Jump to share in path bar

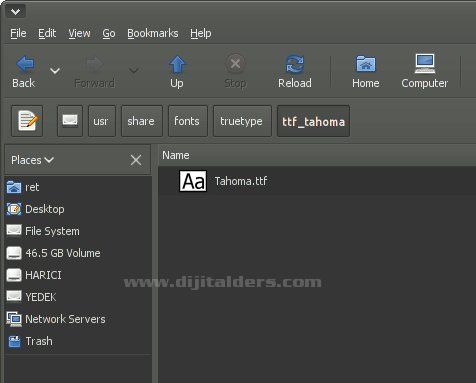pos(142,121)
